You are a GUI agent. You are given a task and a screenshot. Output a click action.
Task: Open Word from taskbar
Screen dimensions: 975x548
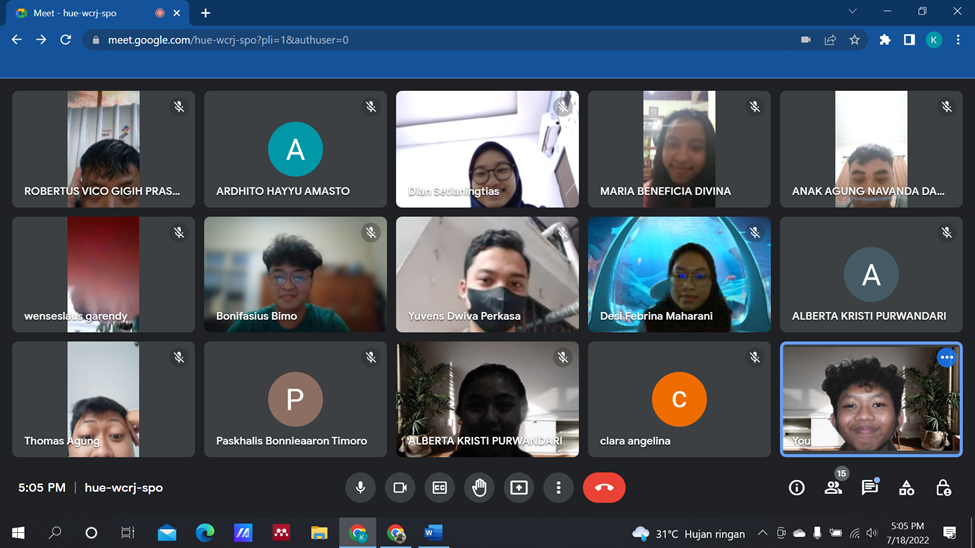433,533
